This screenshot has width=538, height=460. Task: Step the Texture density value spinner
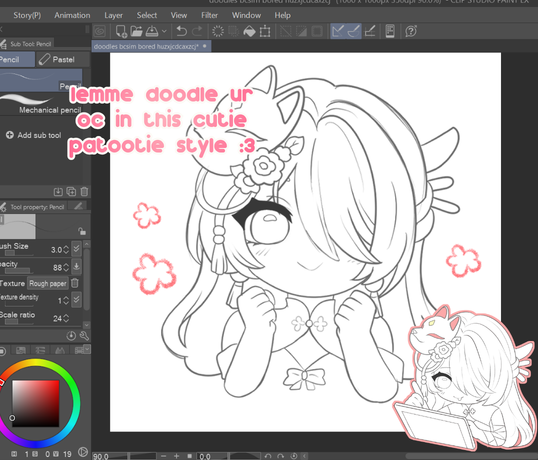pyautogui.click(x=66, y=301)
